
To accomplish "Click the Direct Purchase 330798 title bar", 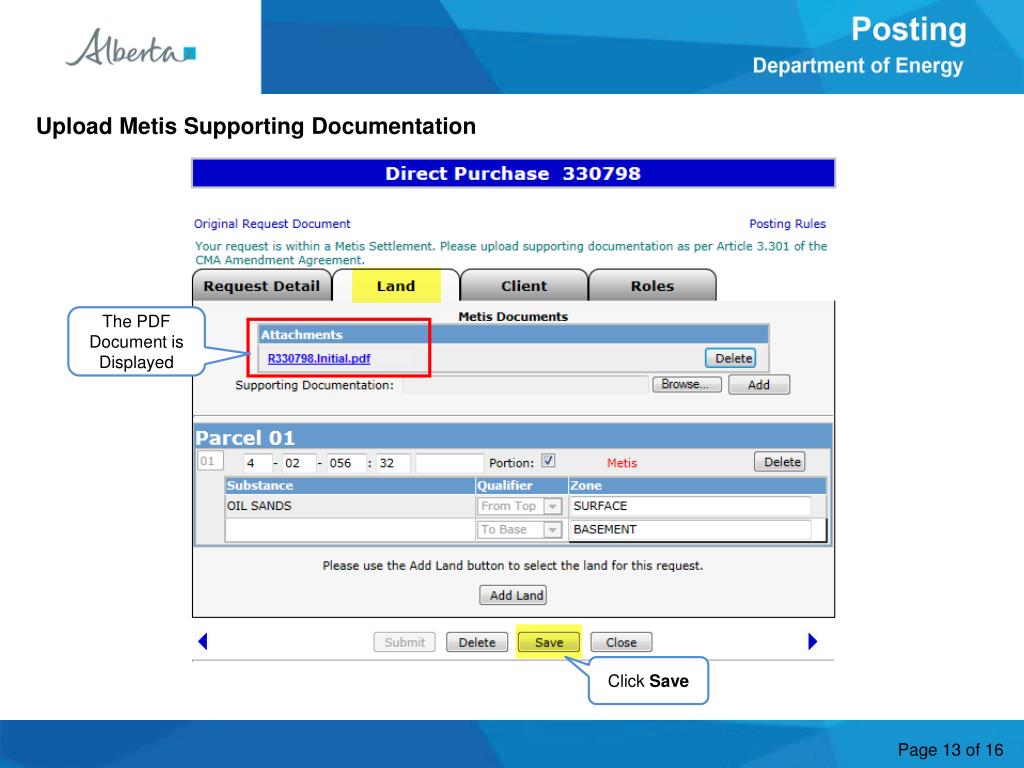I will [513, 174].
